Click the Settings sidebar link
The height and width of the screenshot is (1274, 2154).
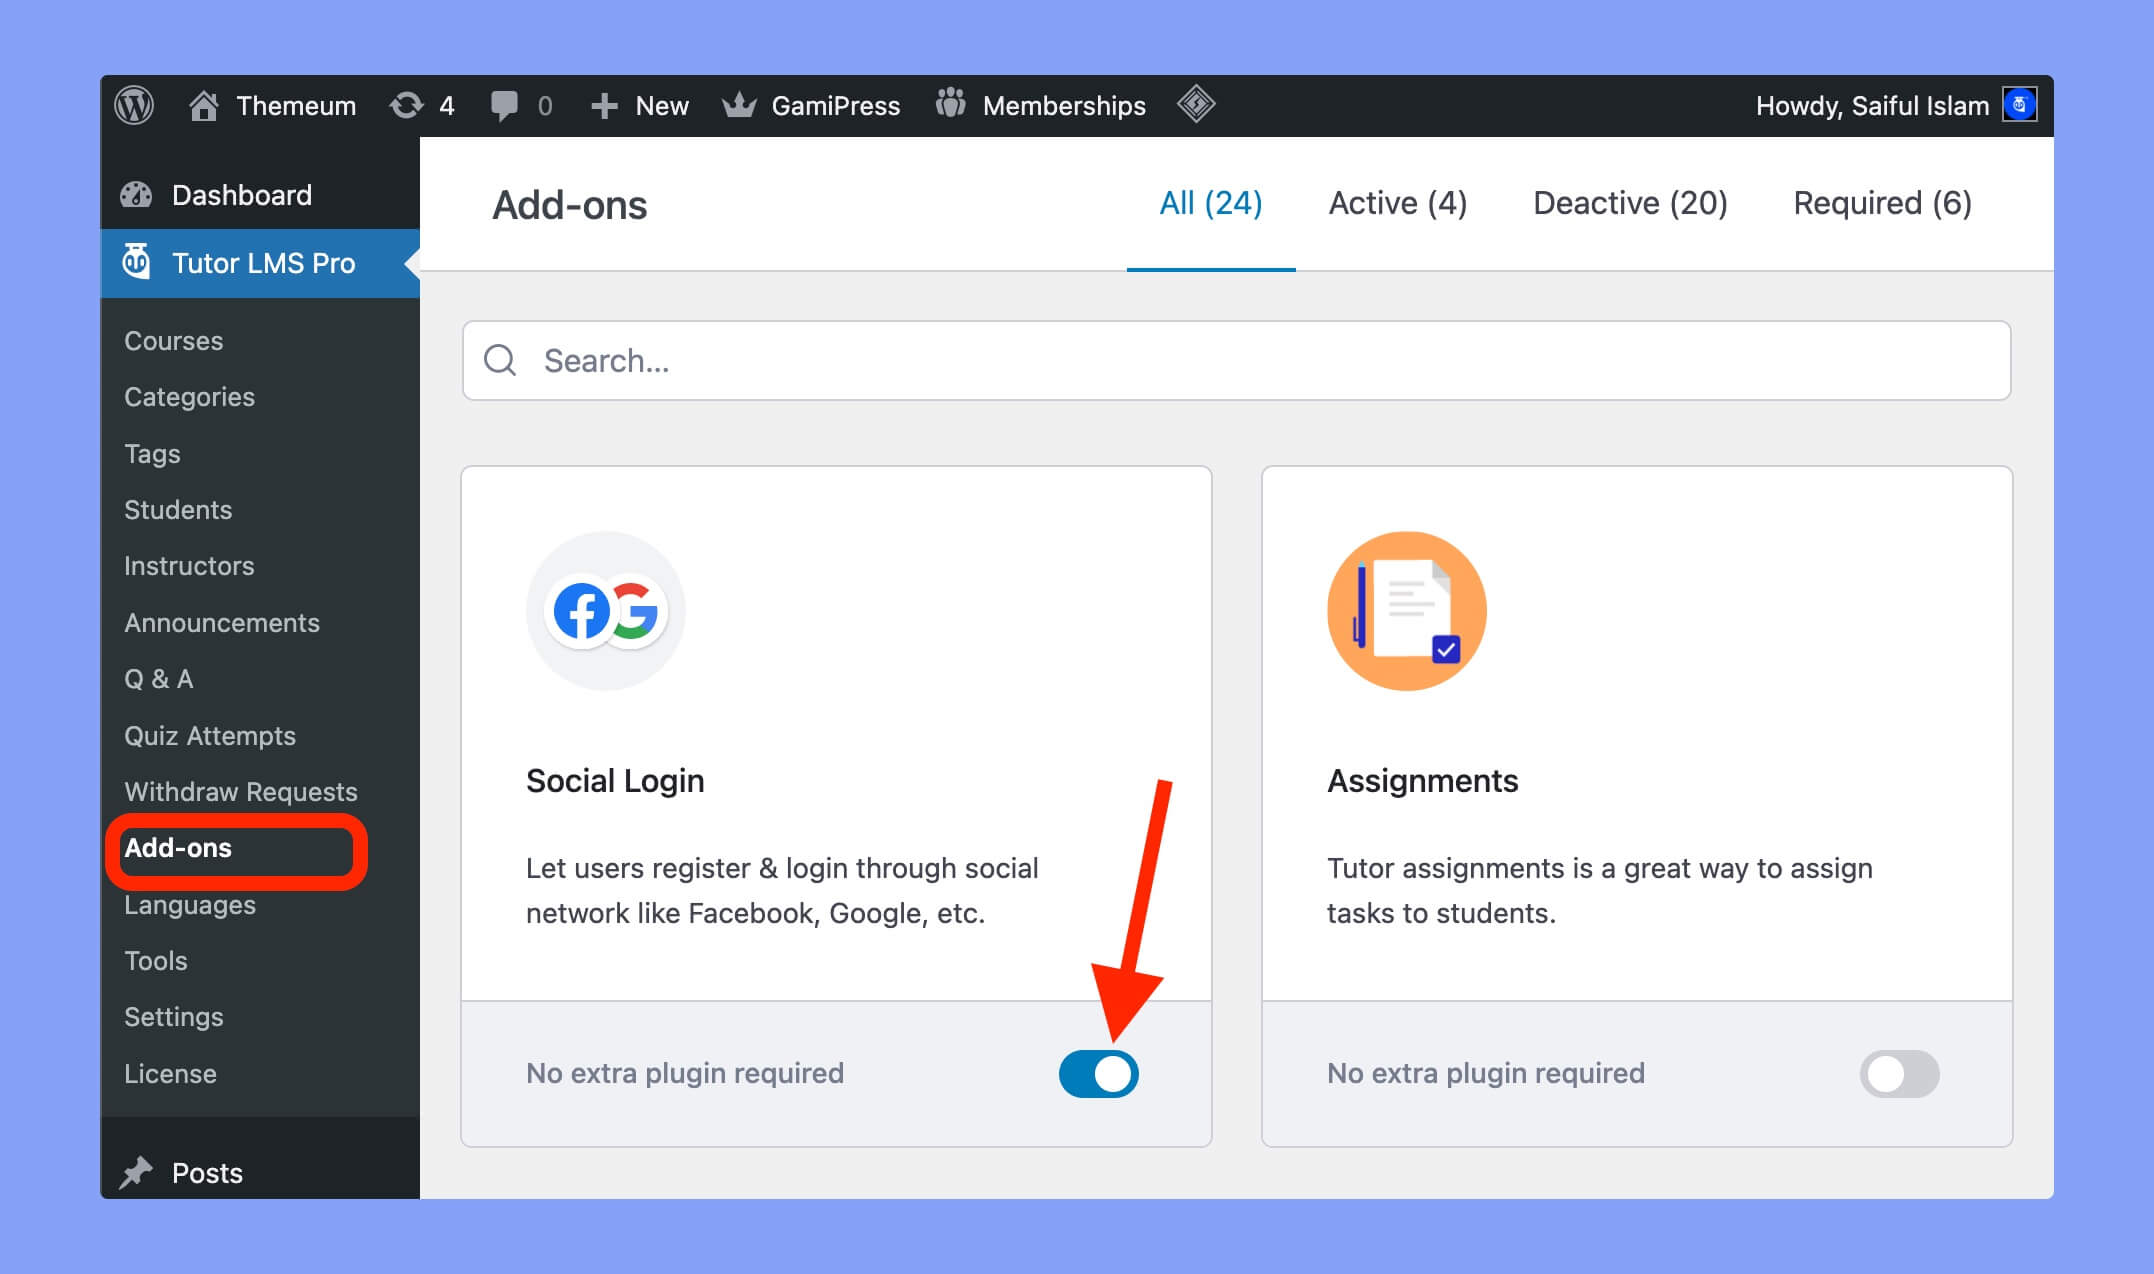171,1016
